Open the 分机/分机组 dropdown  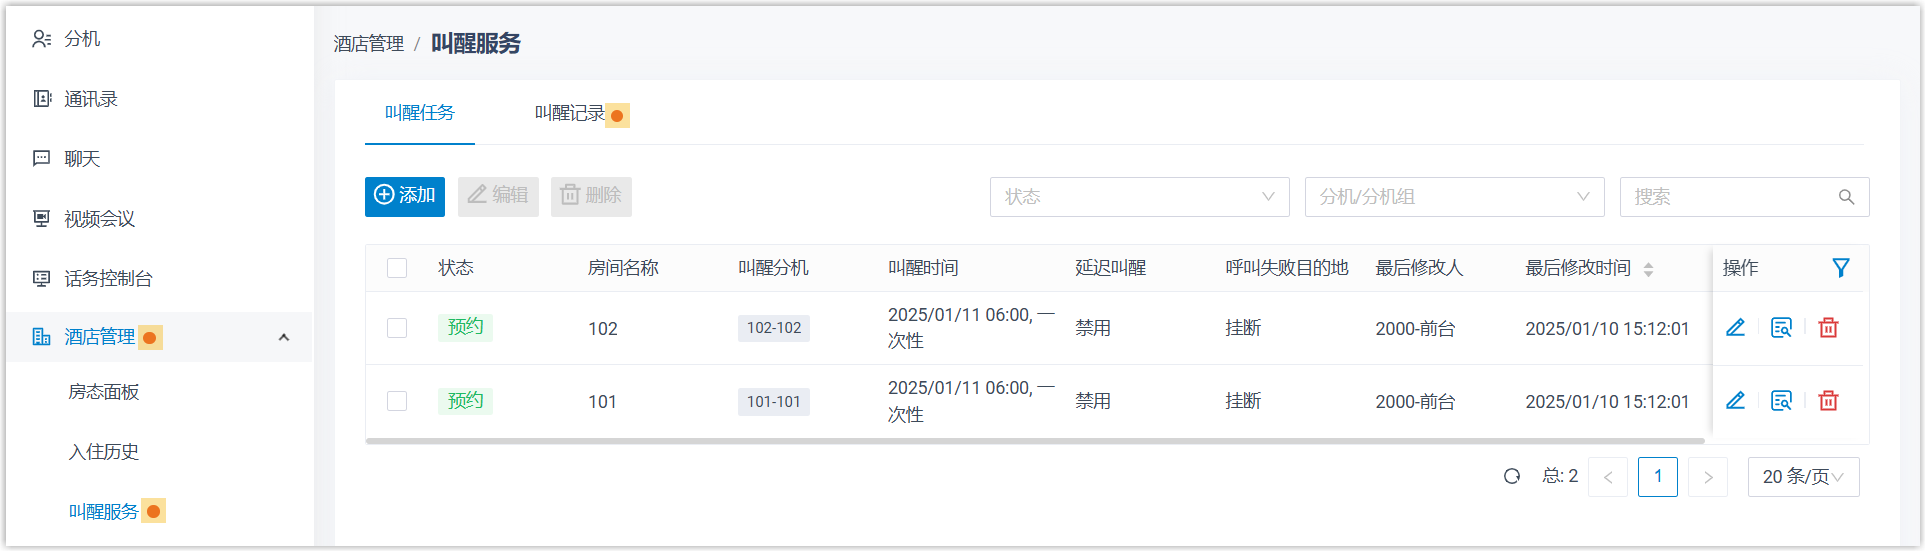pos(1454,197)
